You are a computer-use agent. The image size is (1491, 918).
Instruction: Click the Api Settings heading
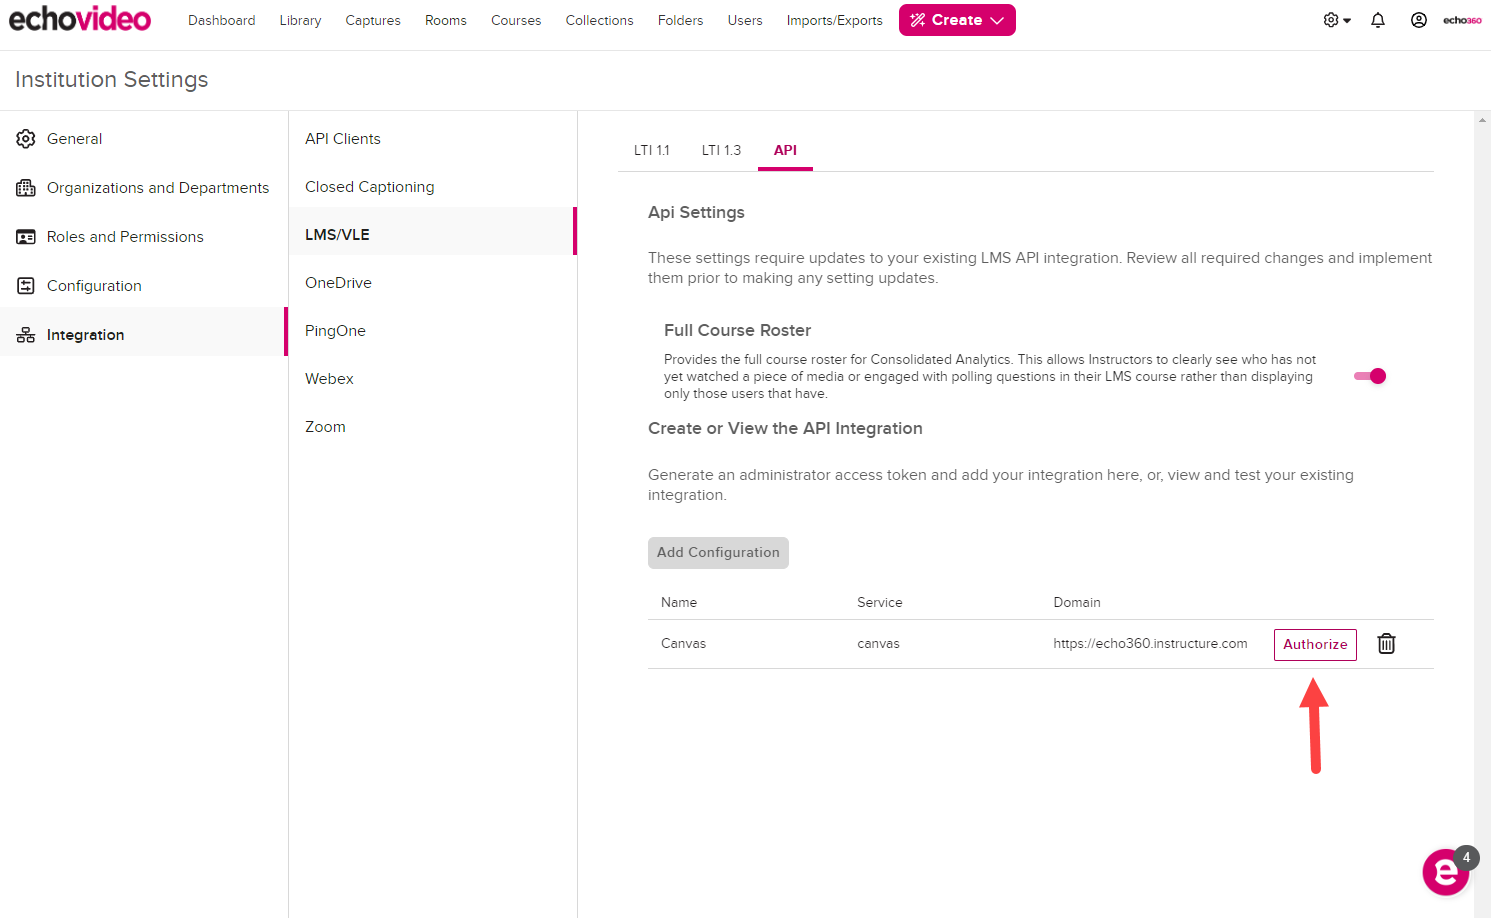[696, 212]
